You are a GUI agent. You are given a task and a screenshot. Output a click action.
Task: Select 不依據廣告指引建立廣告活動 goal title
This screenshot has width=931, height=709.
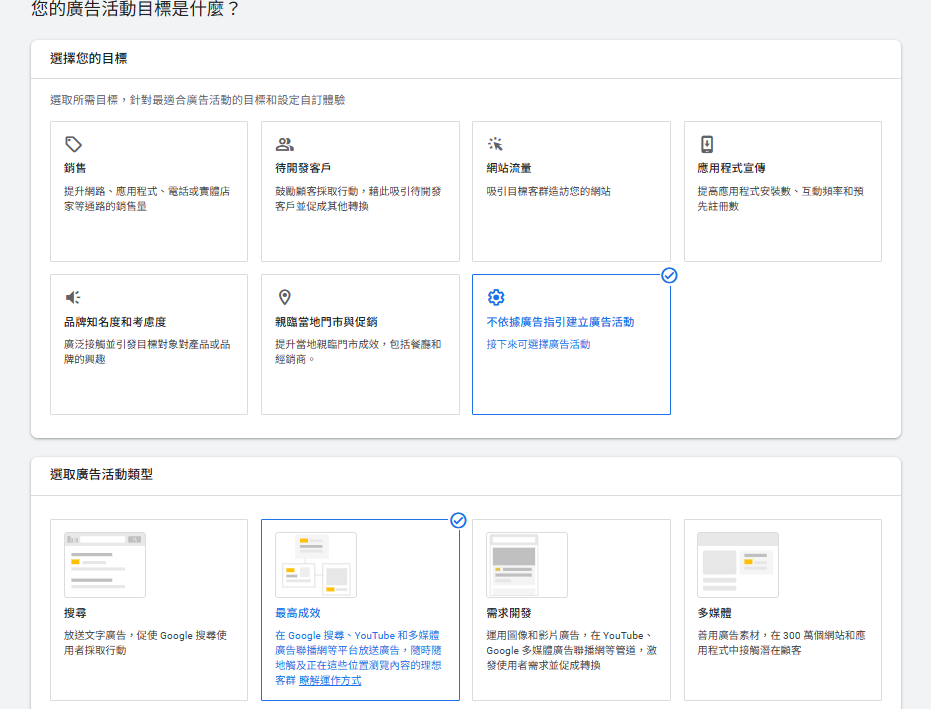pos(560,322)
